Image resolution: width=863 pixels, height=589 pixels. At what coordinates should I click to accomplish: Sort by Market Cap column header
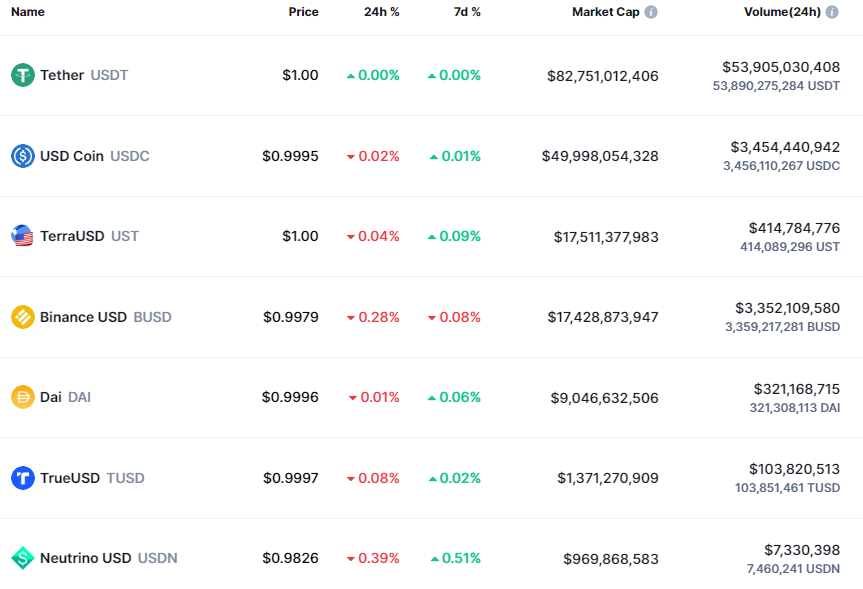605,12
